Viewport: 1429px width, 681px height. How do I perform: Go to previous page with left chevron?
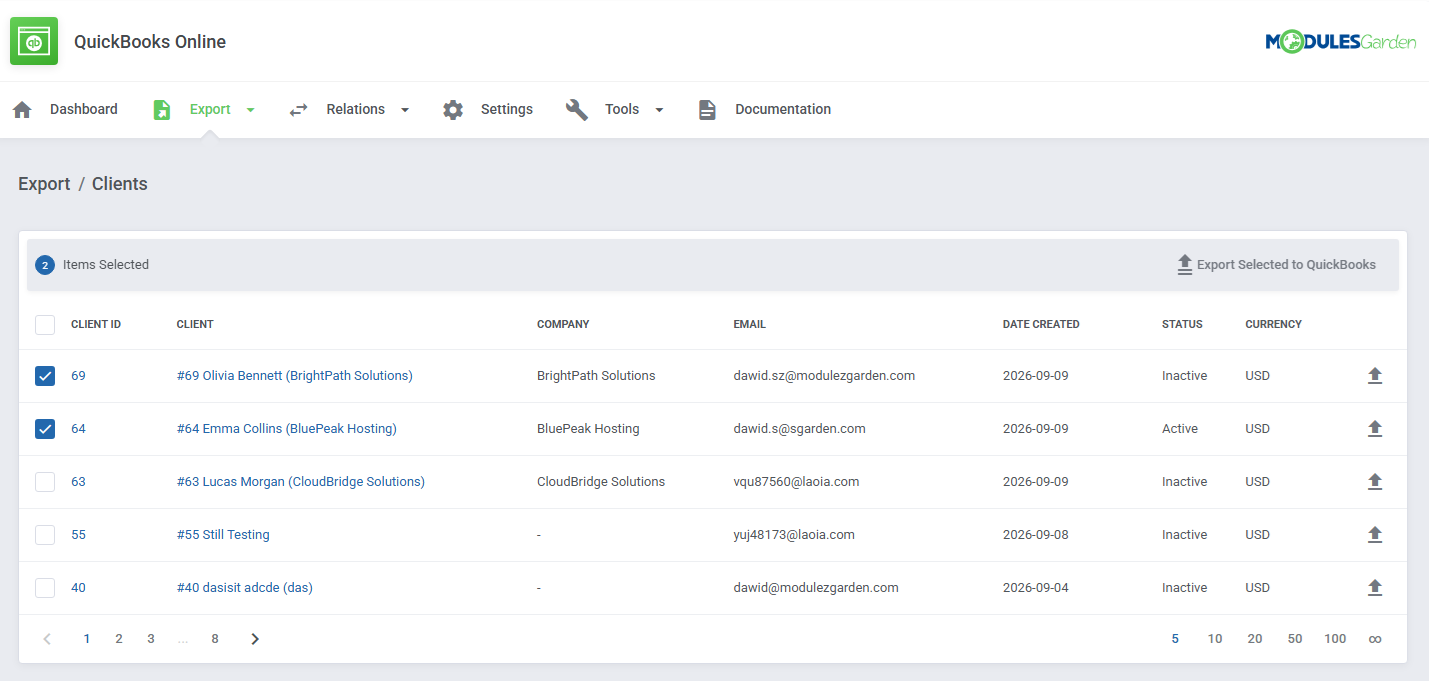click(47, 639)
